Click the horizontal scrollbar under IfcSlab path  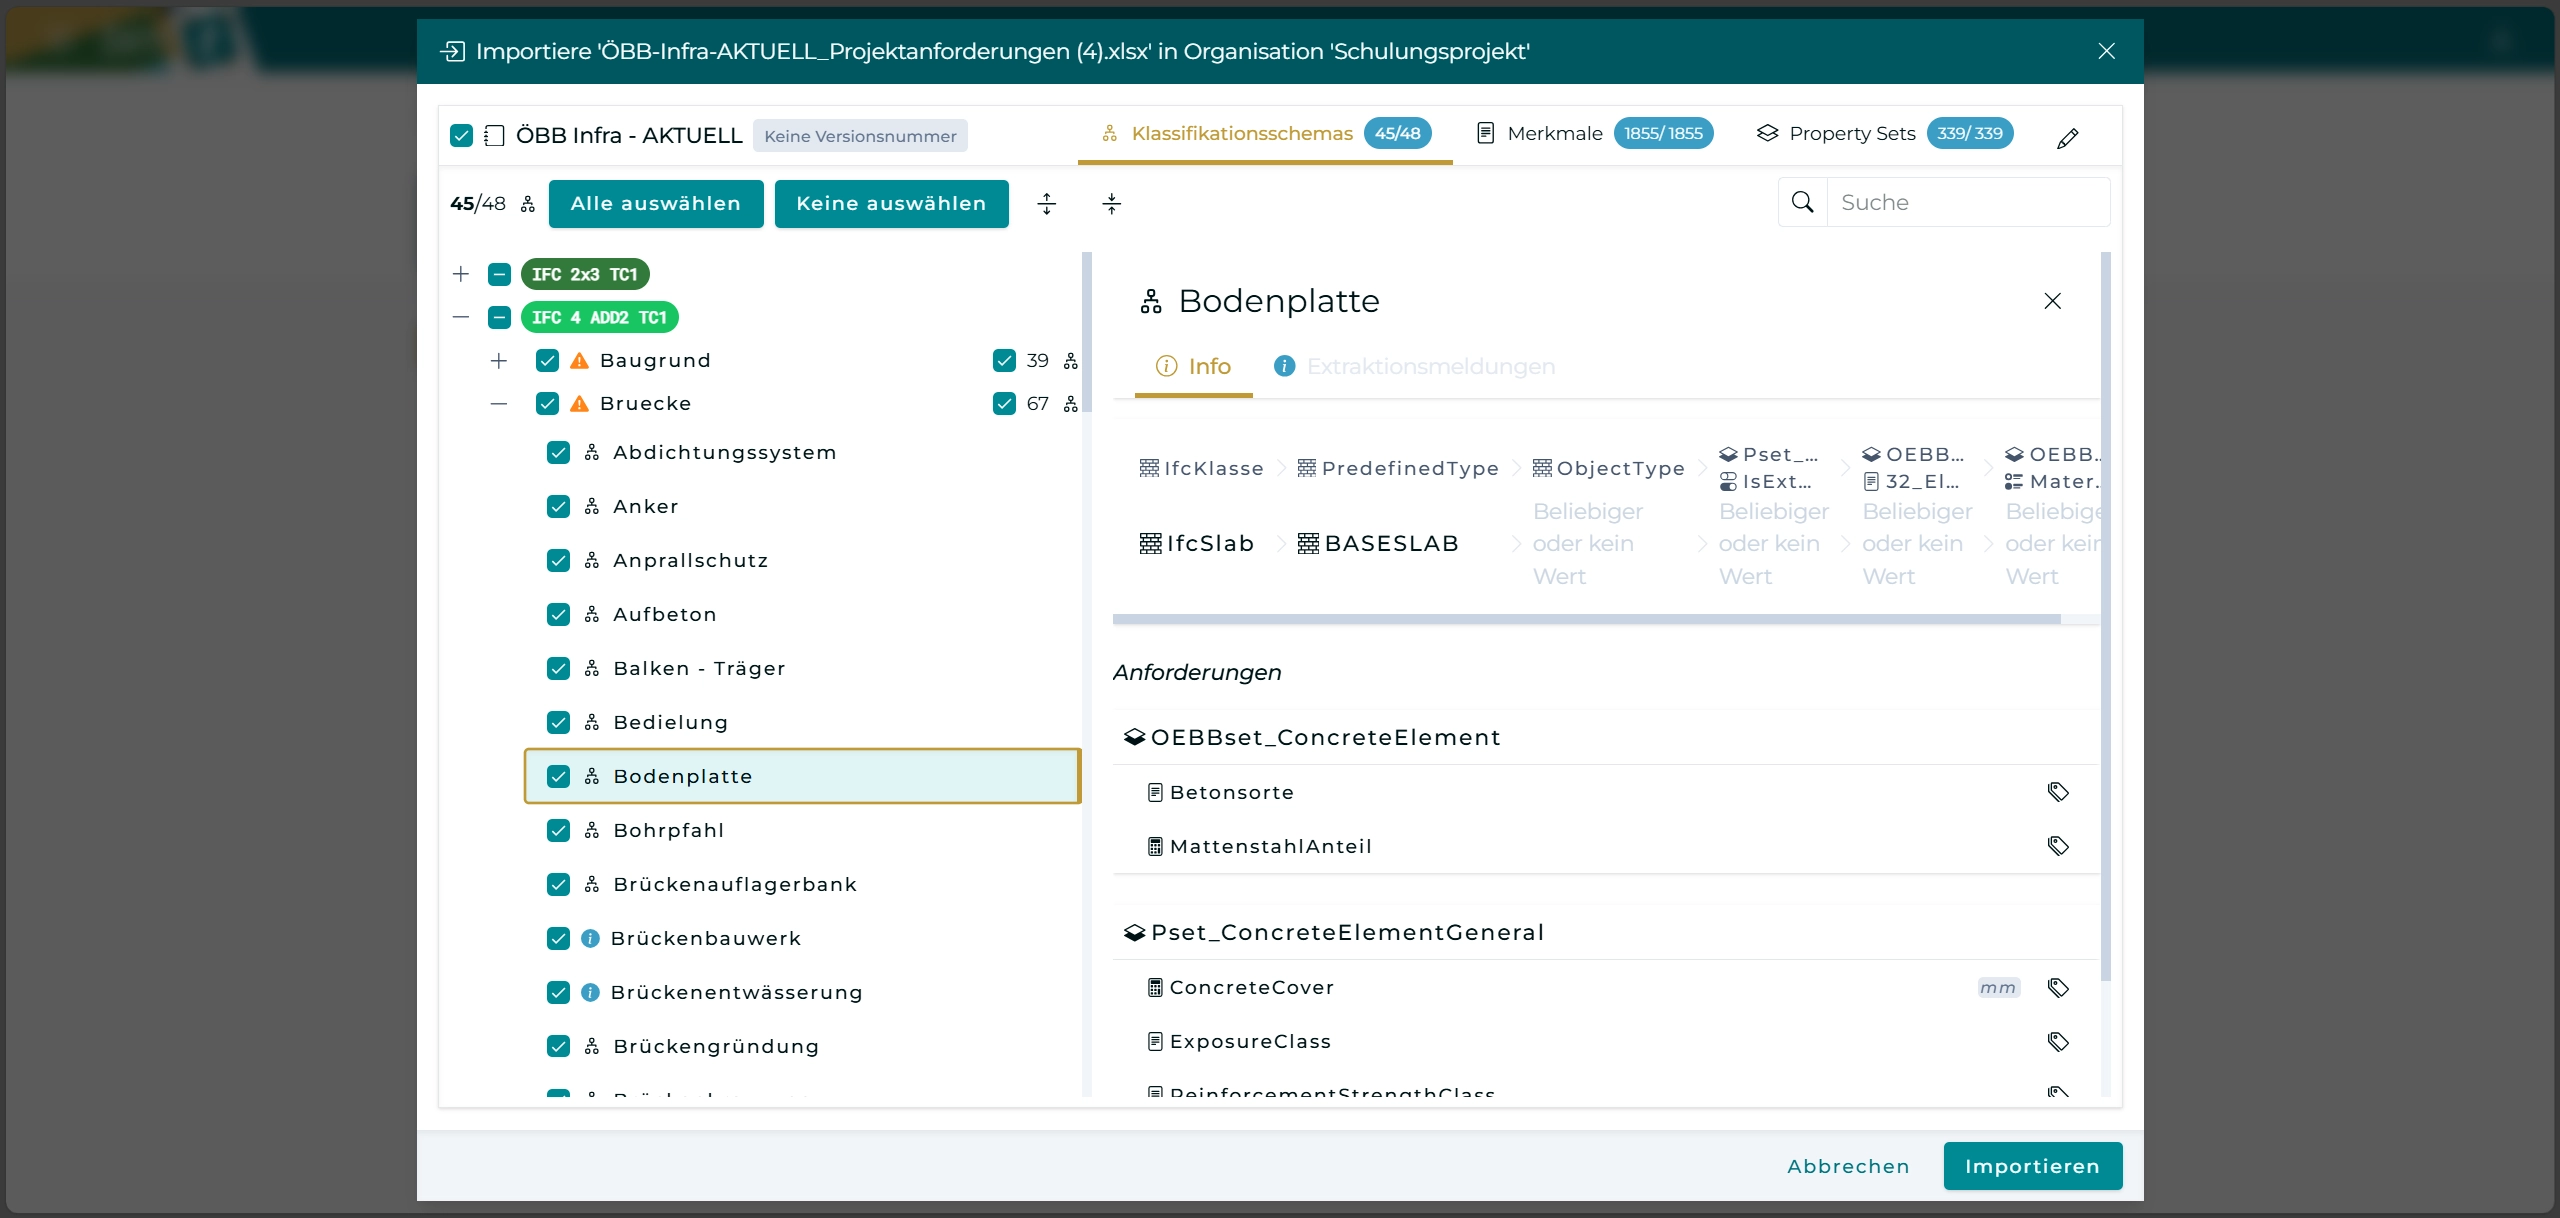[1586, 620]
